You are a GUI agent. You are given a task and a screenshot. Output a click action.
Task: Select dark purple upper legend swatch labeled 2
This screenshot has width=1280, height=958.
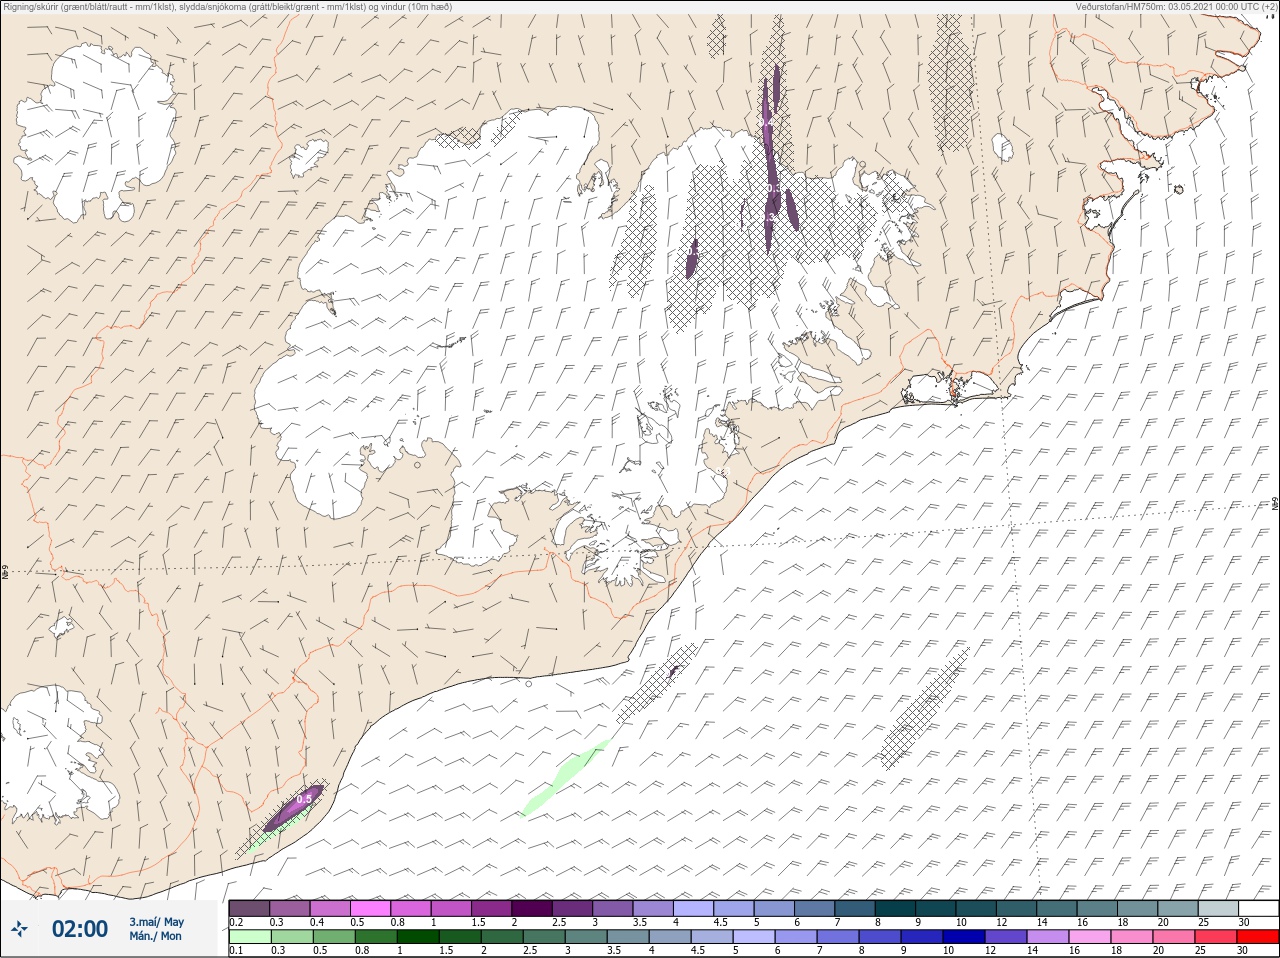(x=533, y=908)
